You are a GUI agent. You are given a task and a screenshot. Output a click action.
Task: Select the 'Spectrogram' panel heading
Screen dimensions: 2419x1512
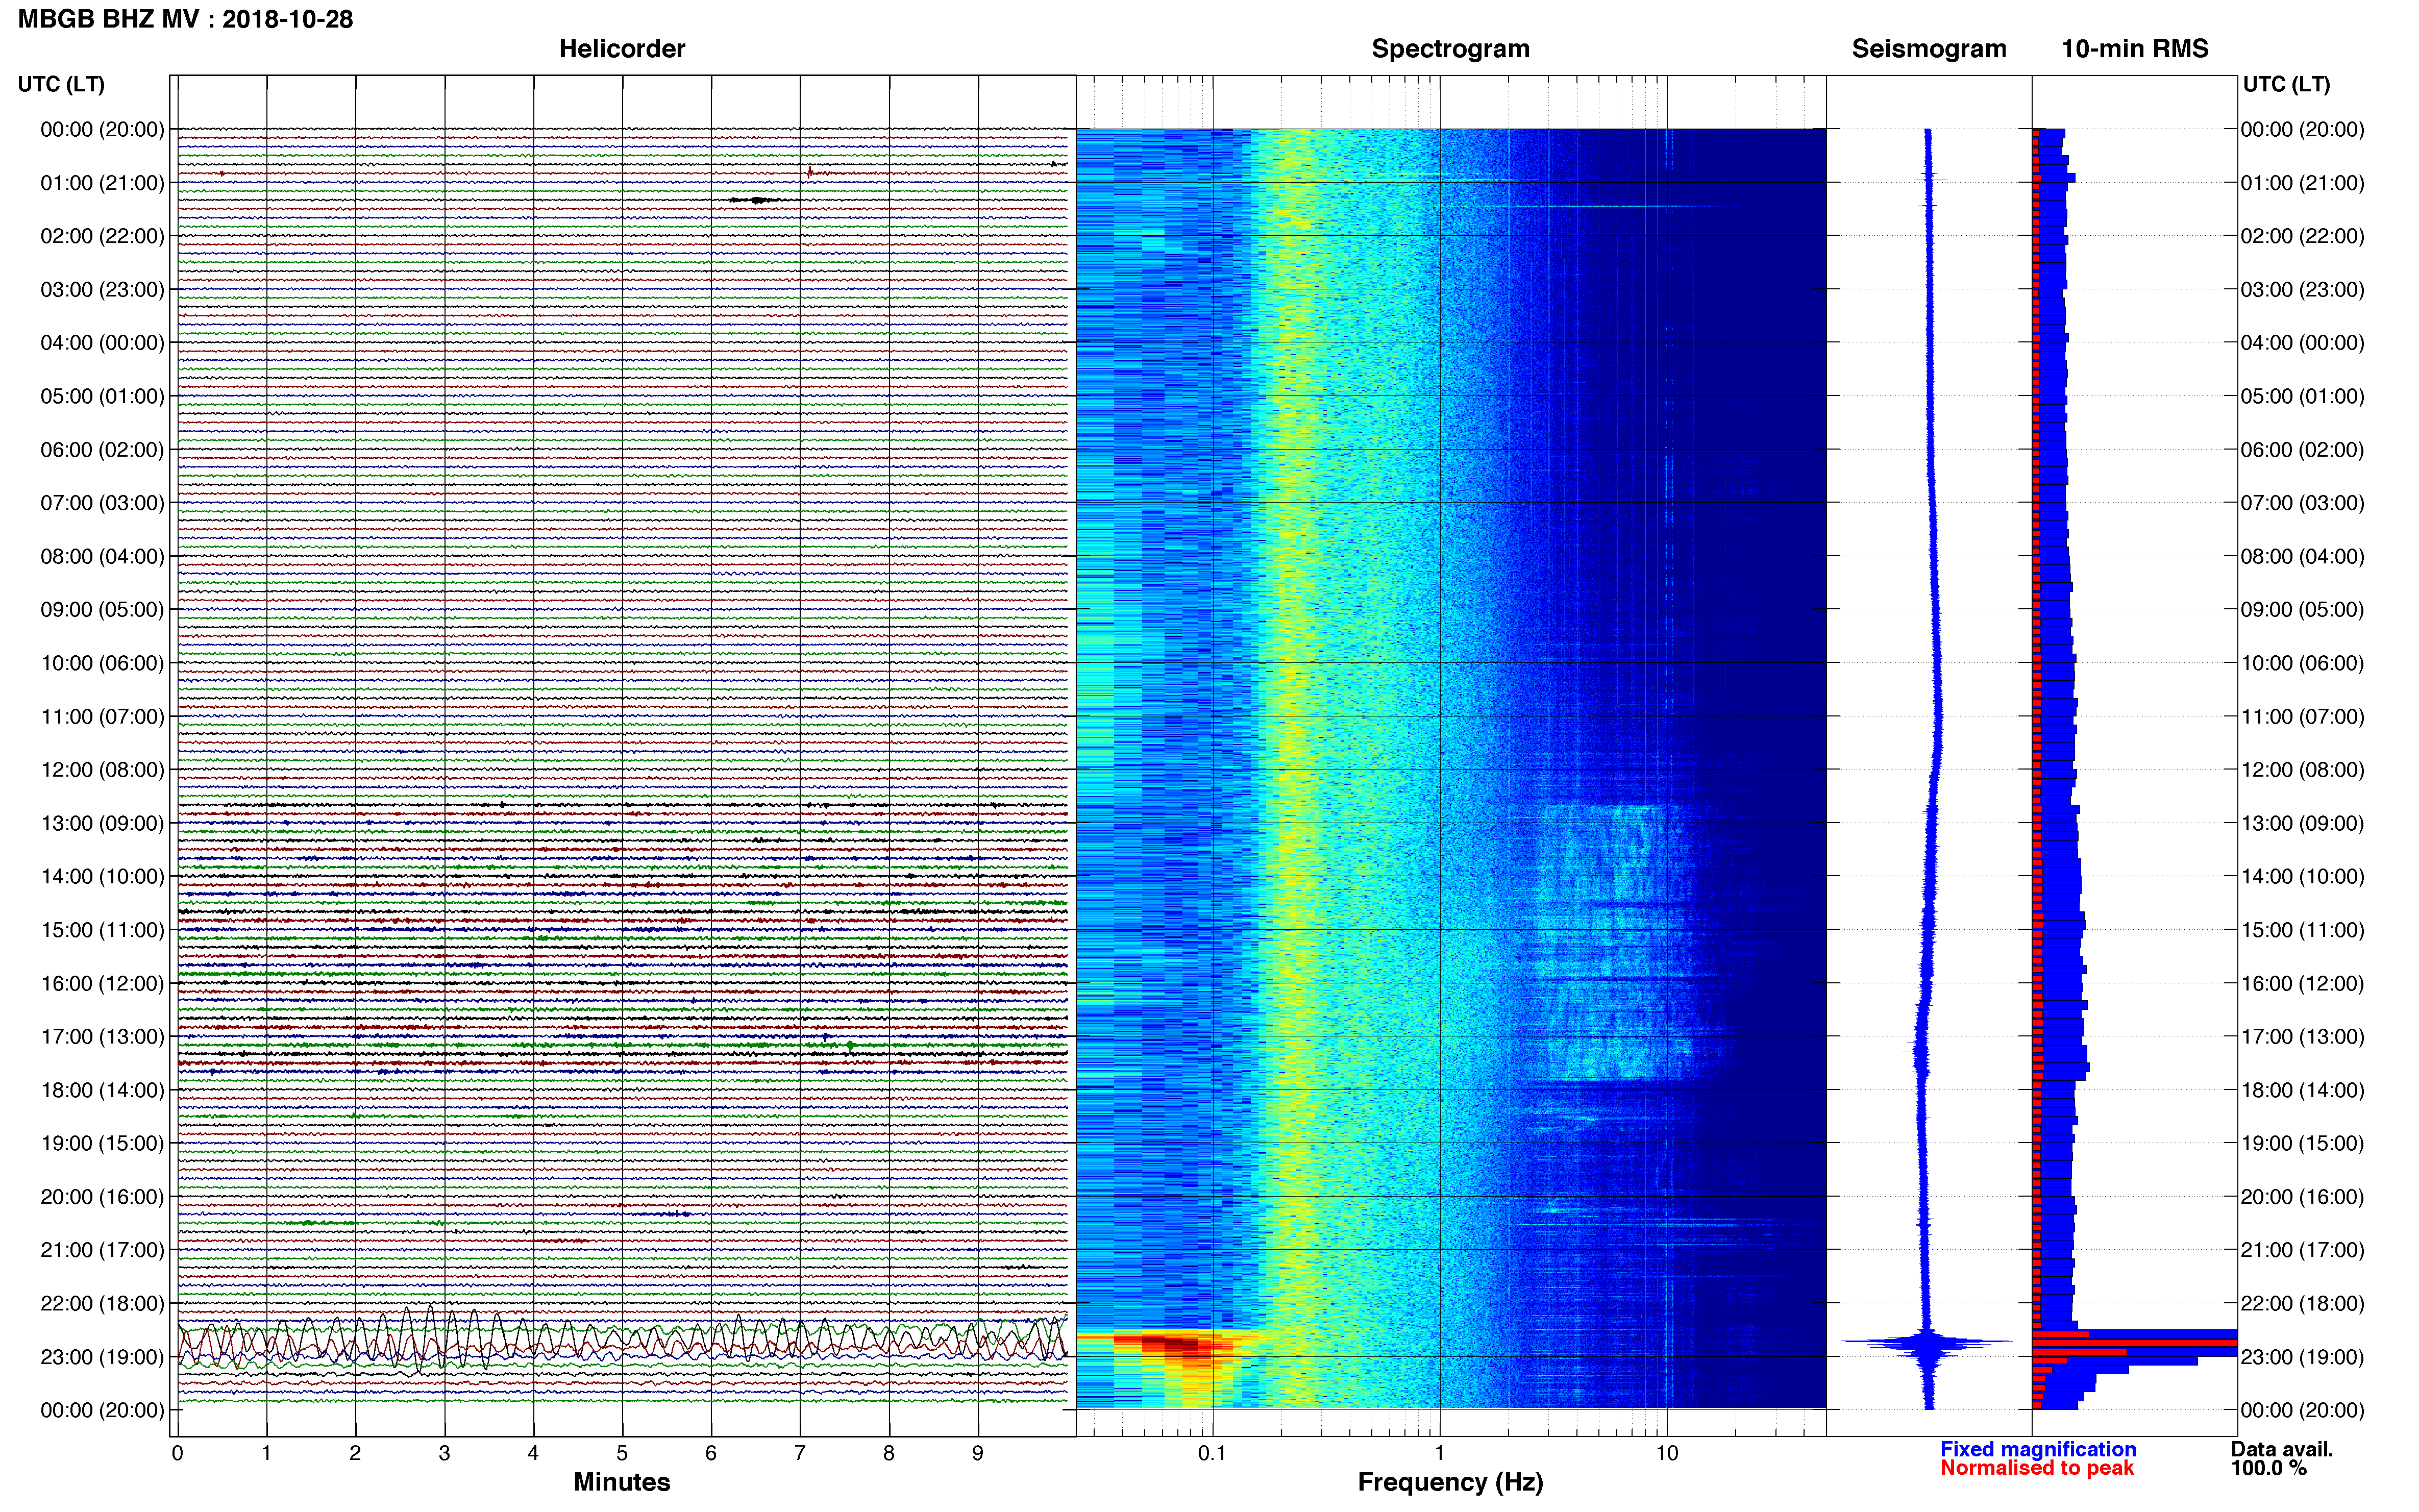1450,48
